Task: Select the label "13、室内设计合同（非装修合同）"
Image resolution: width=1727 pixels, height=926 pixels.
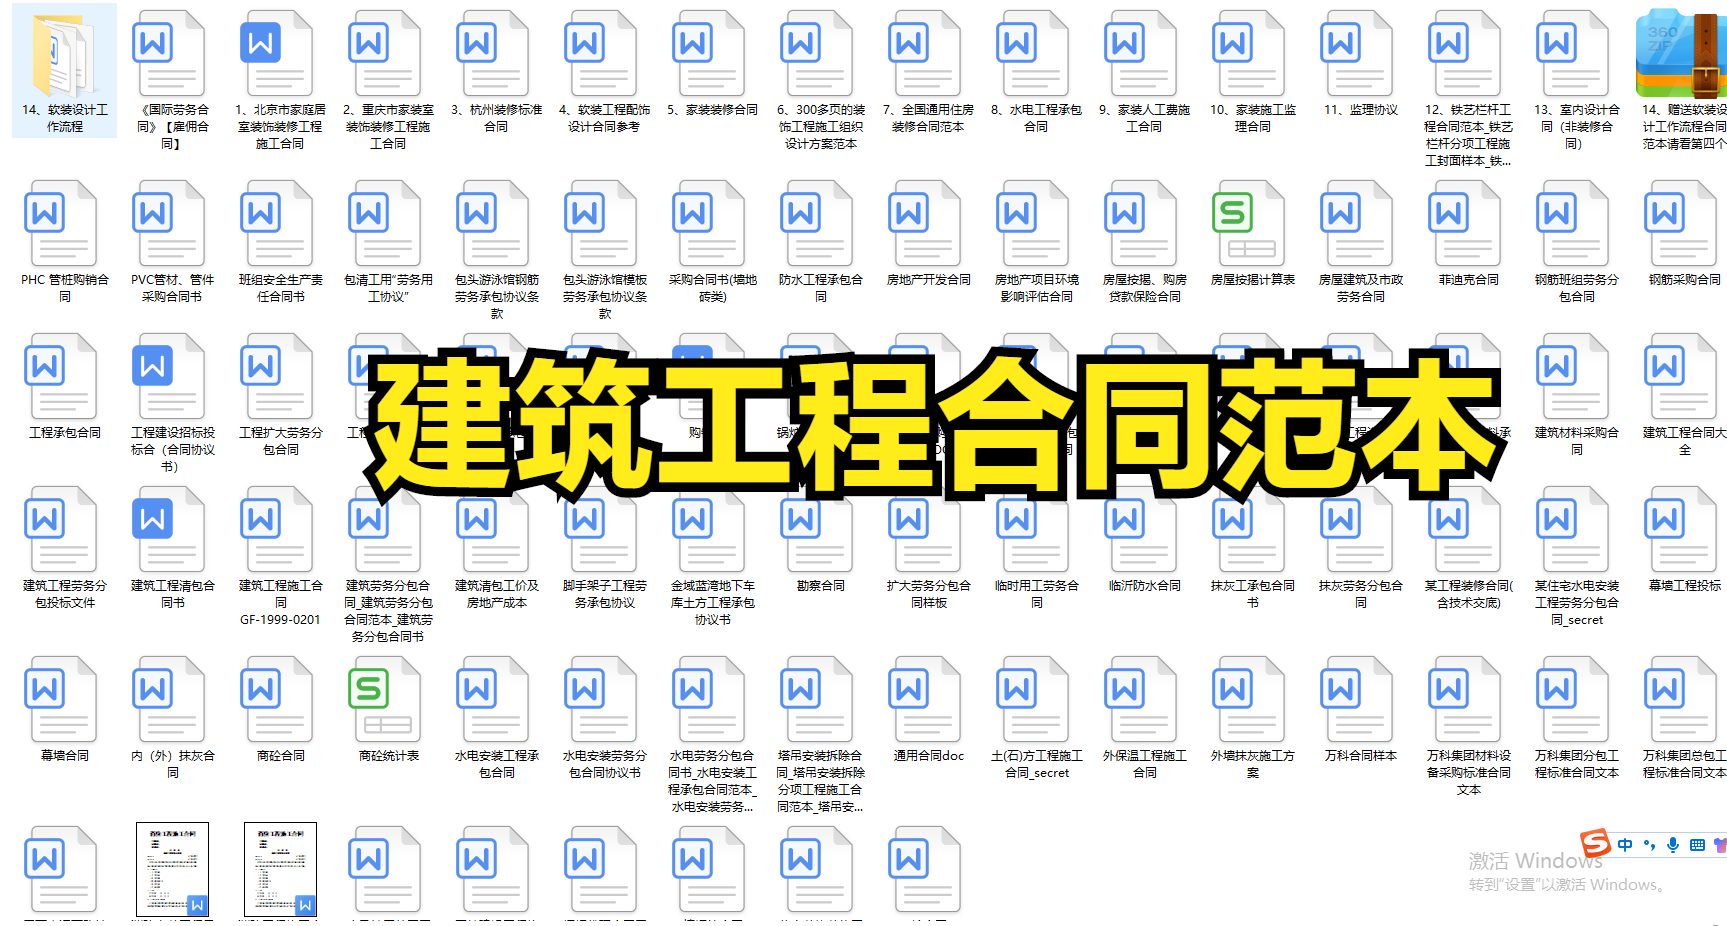Action: (1577, 127)
